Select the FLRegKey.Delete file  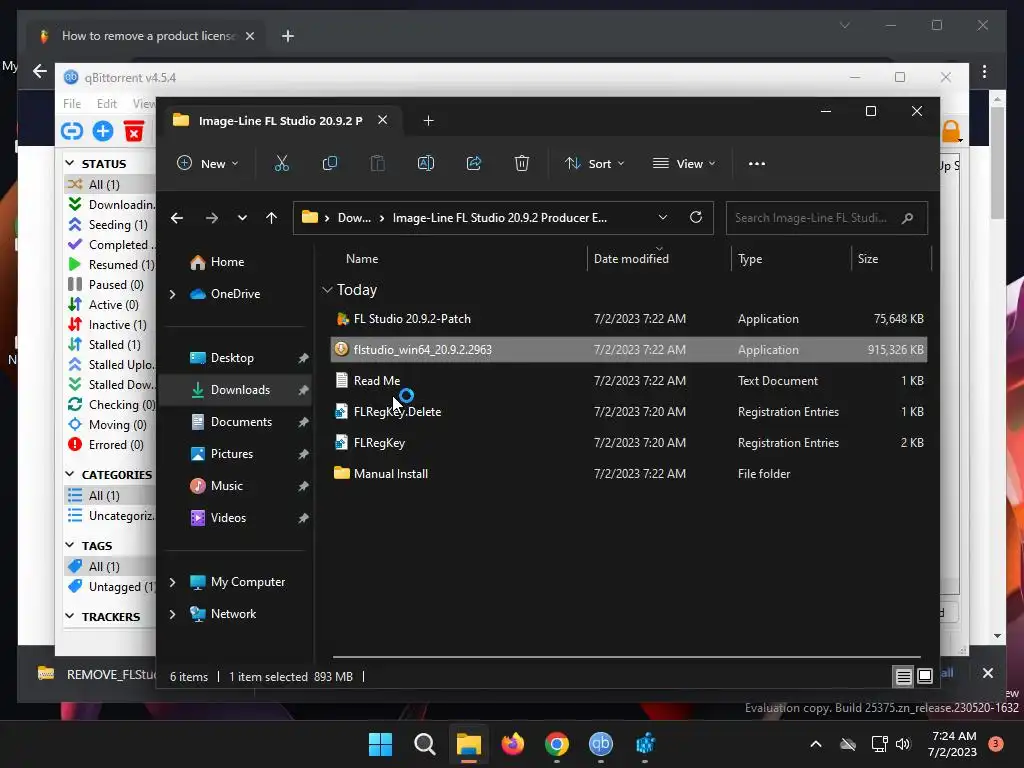[397, 411]
